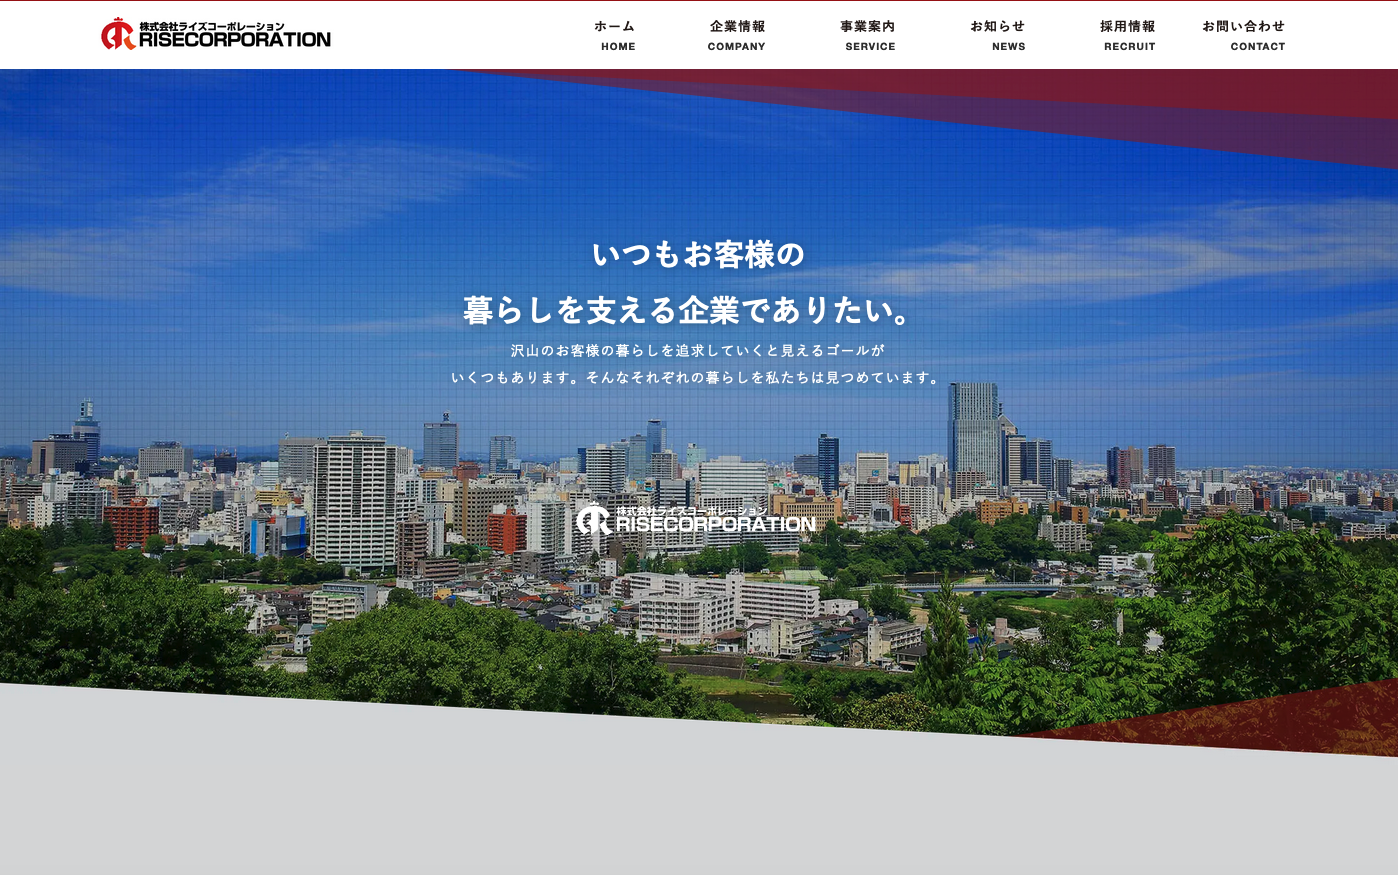The image size is (1398, 875).
Task: Click the crest symbol in the hero watermark logo
Action: tap(594, 519)
